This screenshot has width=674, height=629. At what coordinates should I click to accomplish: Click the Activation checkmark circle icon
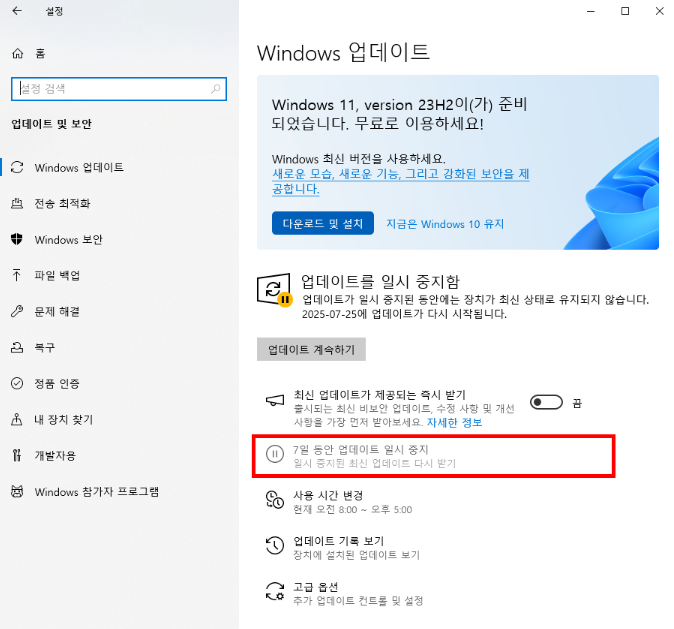[17, 383]
